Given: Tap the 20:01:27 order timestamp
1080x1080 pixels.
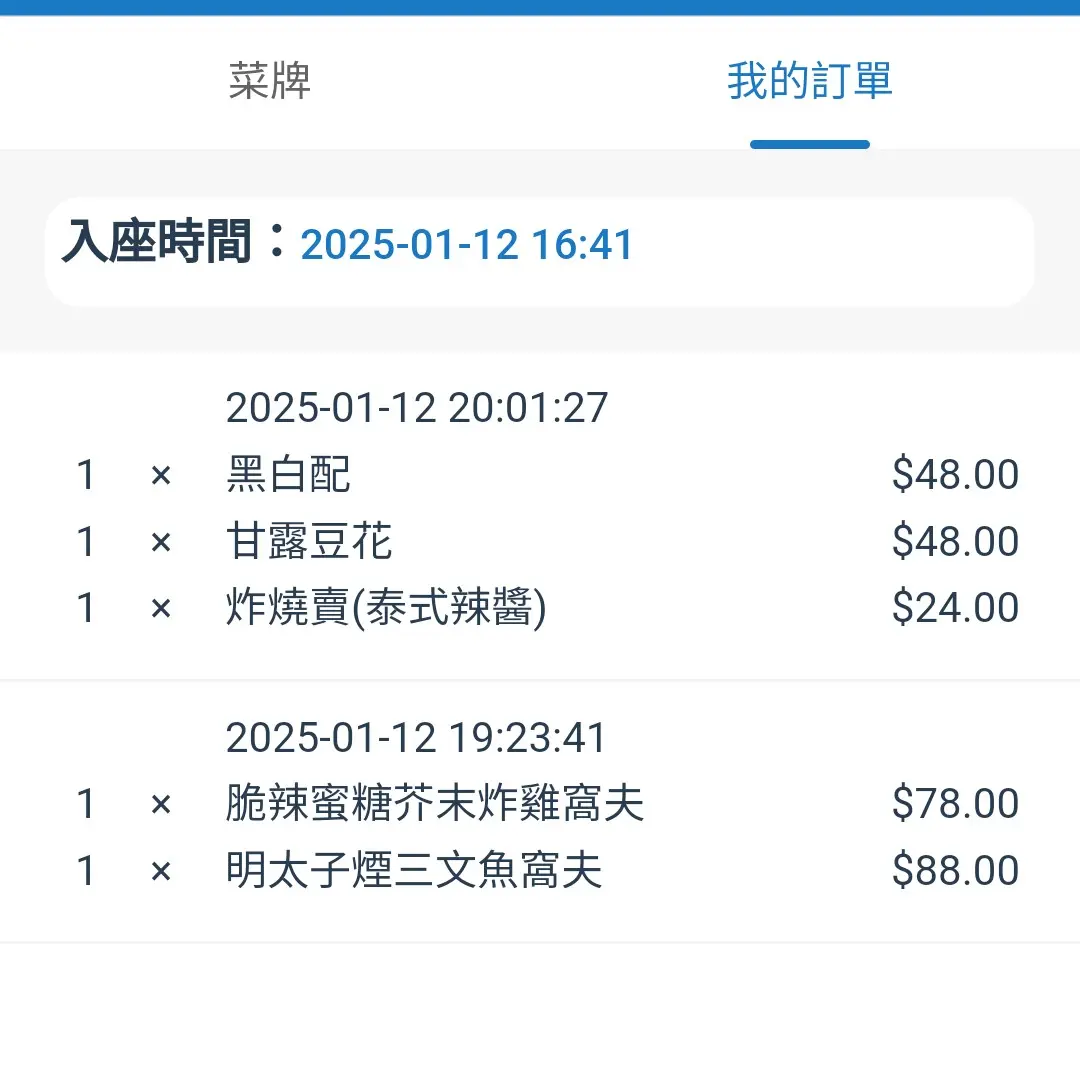Looking at the screenshot, I should click(x=417, y=408).
